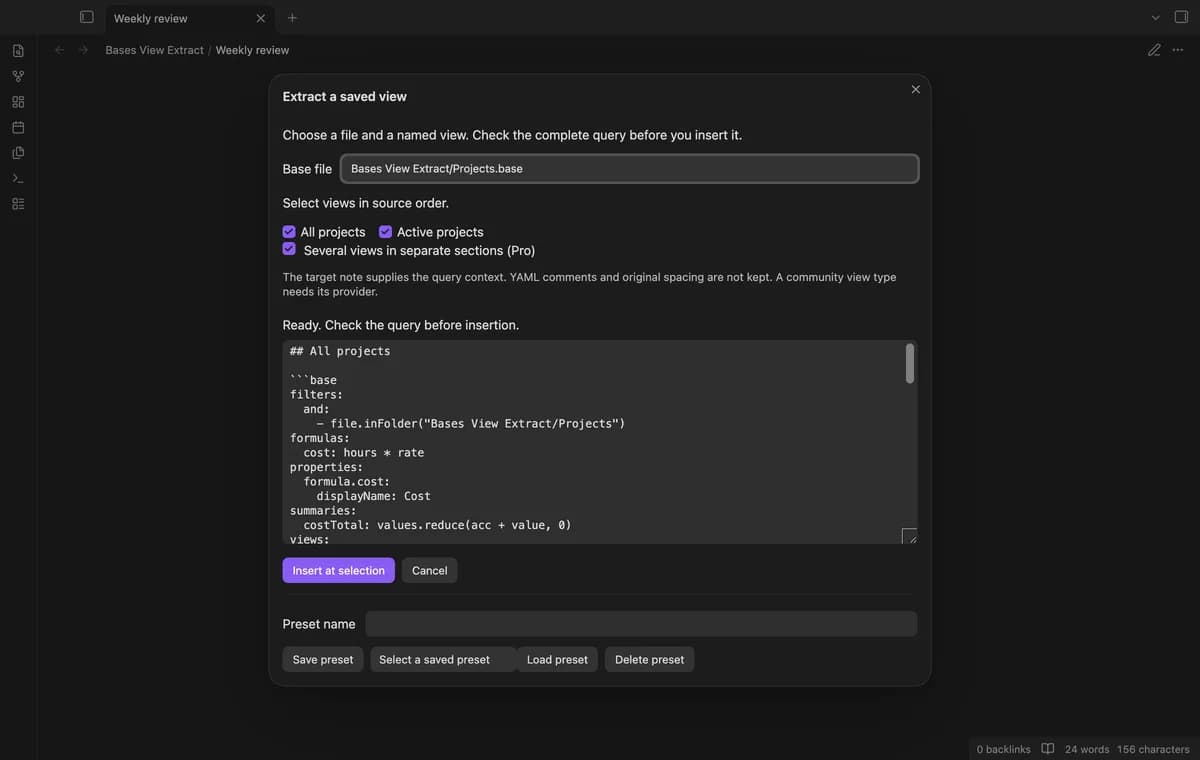Click the reading-view book icon in status bar
1200x760 pixels.
1048,749
